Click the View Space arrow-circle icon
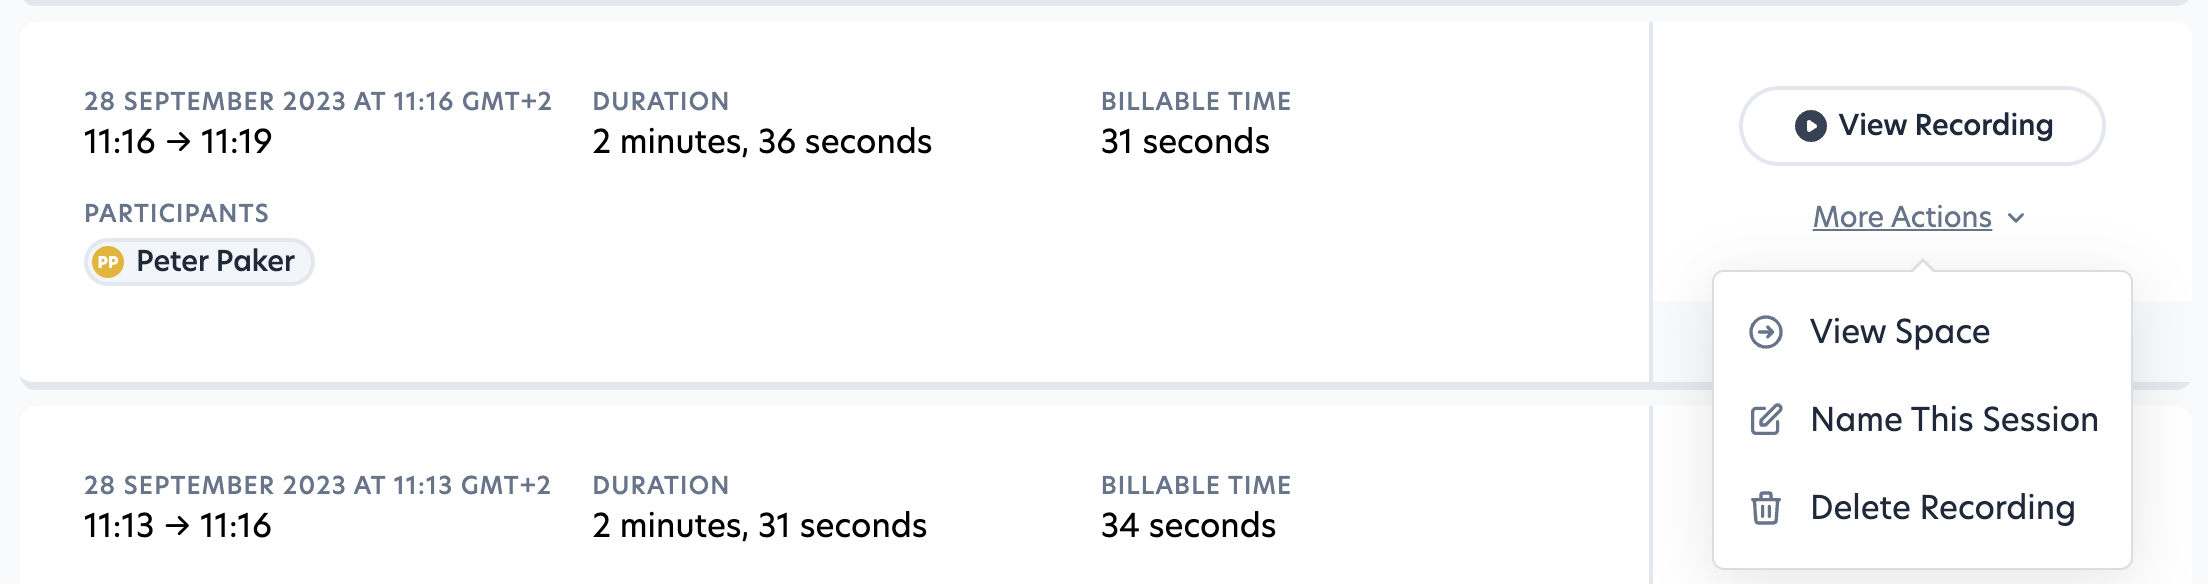 (x=1766, y=332)
